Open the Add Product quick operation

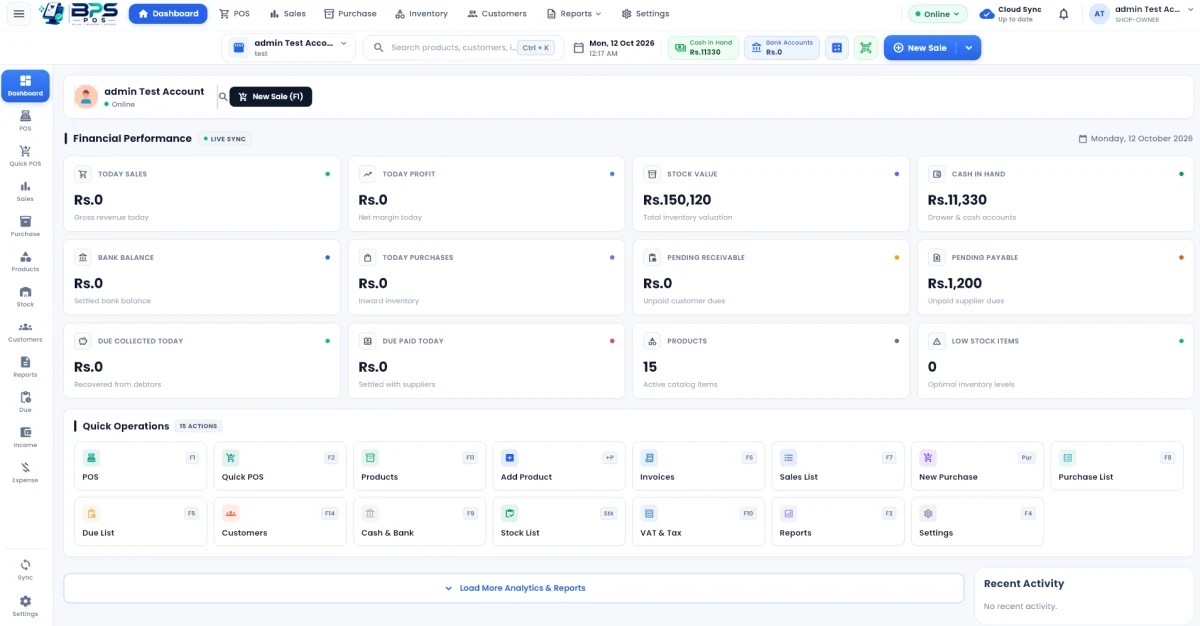pyautogui.click(x=559, y=466)
